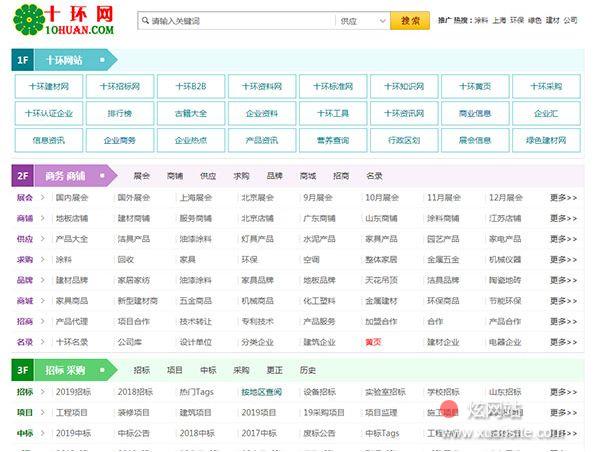Open the 国内展会 link

pyautogui.click(x=72, y=197)
